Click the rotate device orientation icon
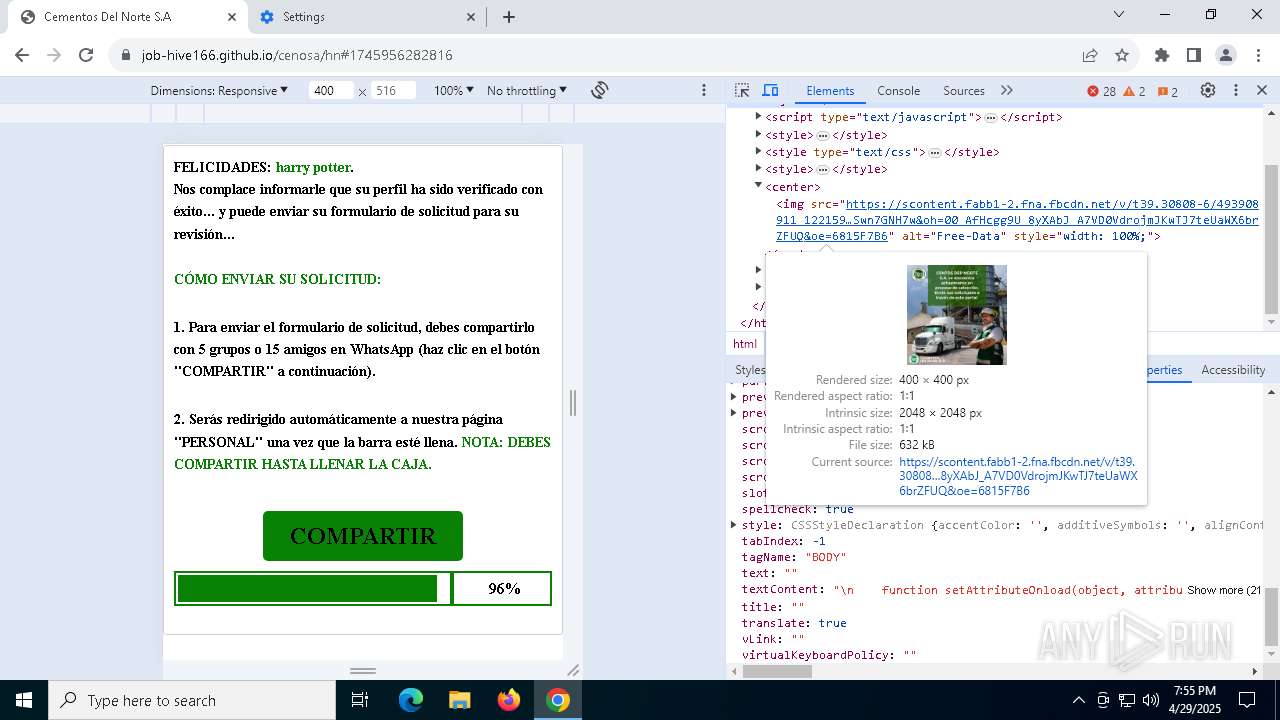 click(600, 90)
